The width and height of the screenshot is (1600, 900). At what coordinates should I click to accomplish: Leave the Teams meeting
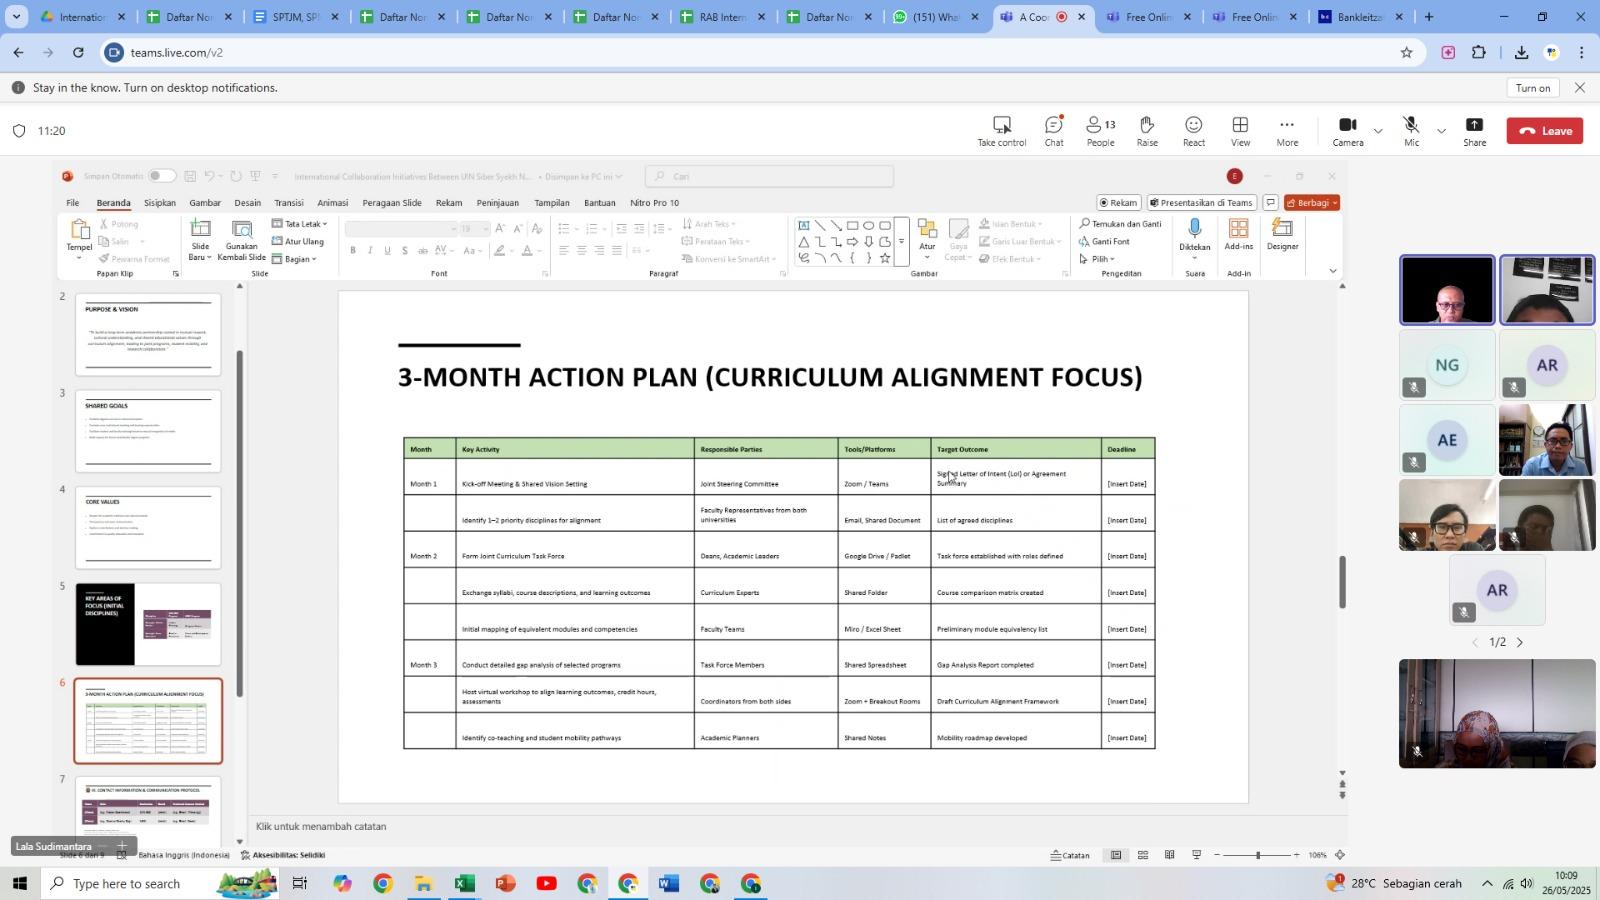coord(1544,131)
